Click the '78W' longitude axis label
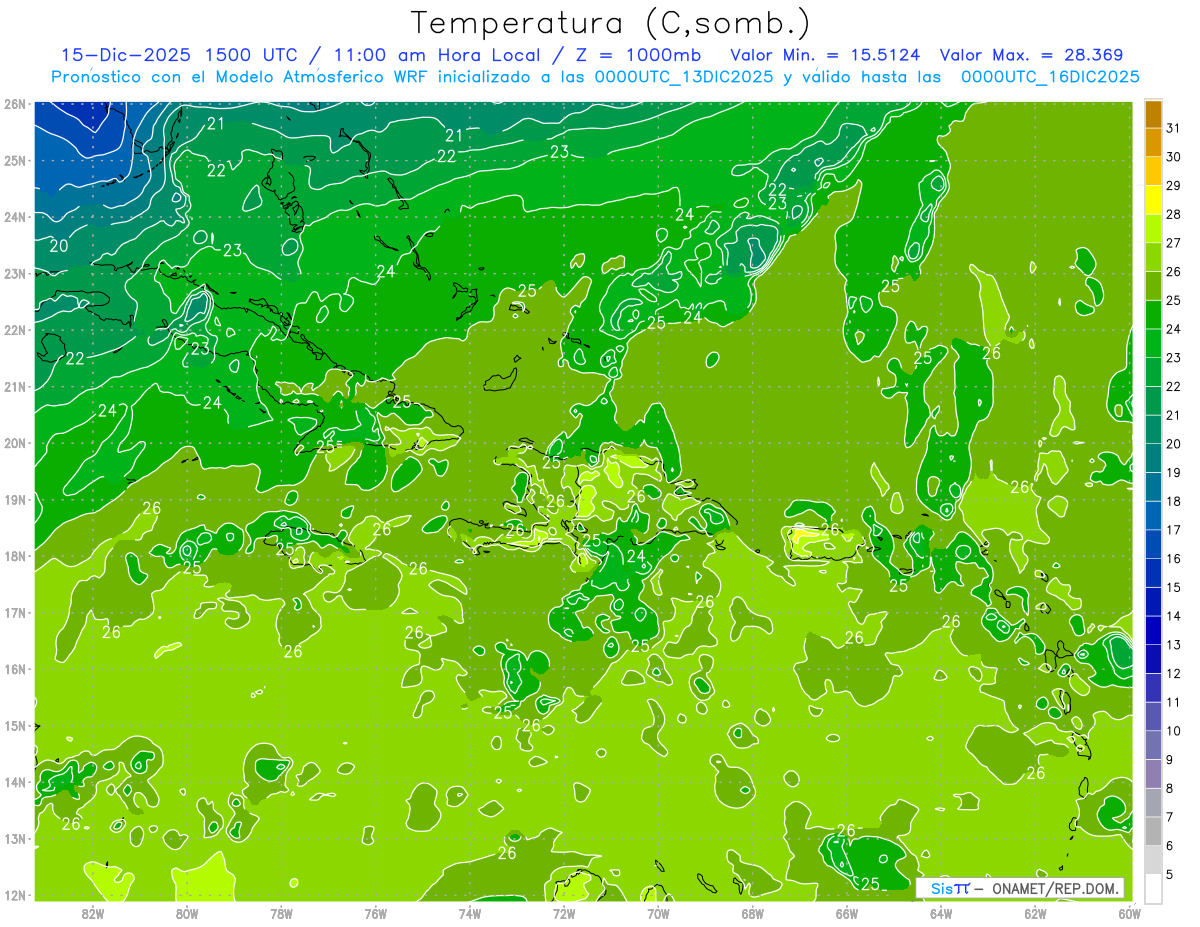 pos(281,913)
